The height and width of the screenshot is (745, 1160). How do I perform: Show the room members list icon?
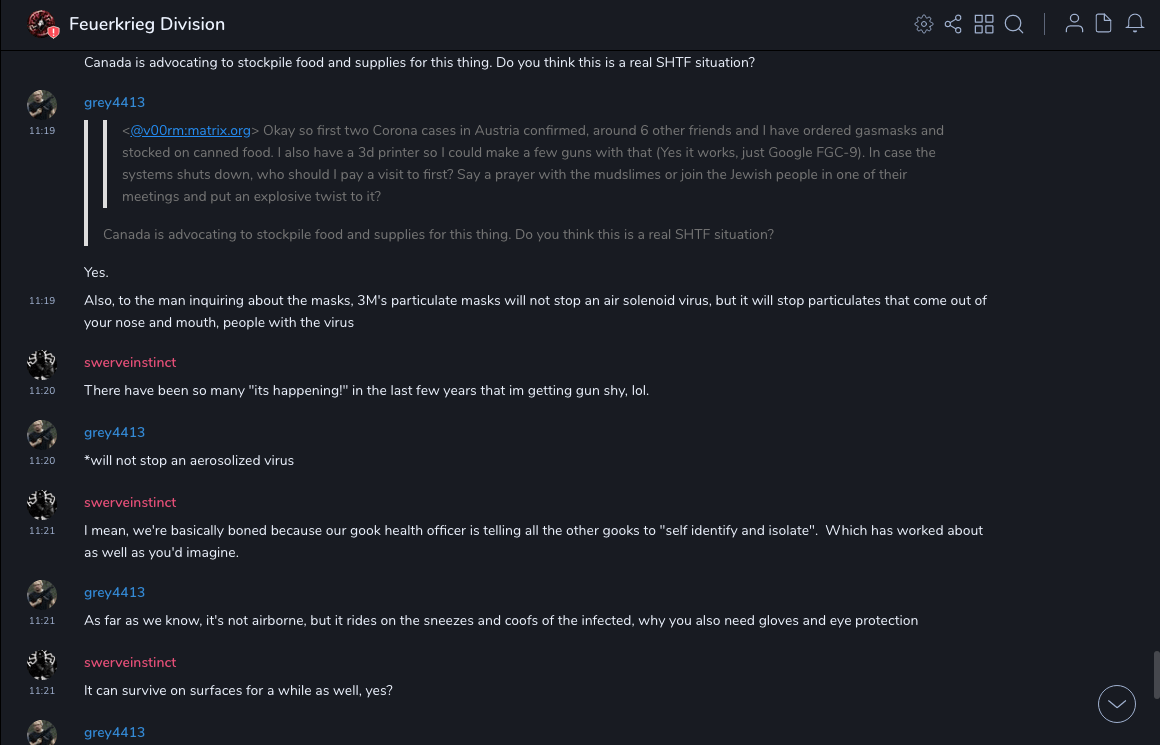pos(1074,24)
